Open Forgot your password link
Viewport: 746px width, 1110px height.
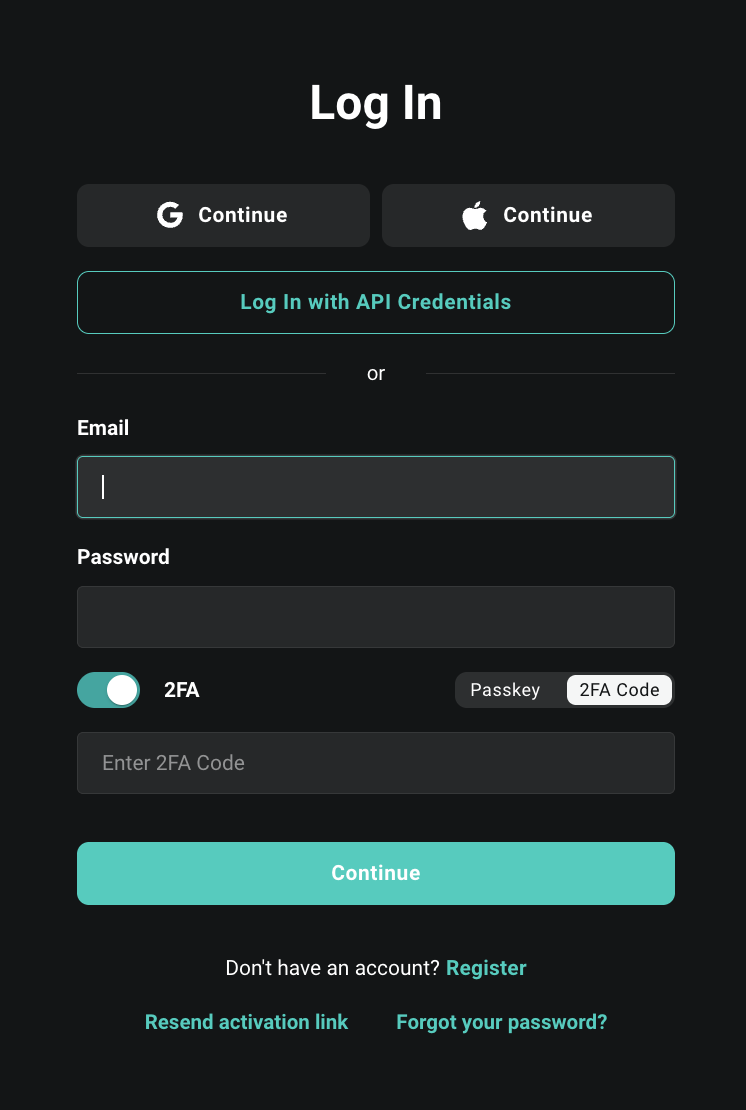click(x=502, y=1022)
